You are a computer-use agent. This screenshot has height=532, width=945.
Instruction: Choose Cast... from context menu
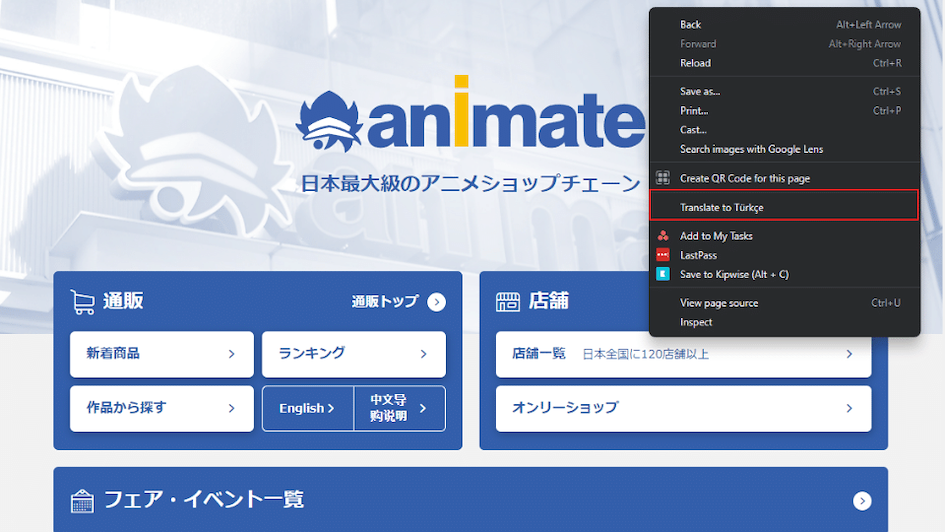pyautogui.click(x=785, y=130)
